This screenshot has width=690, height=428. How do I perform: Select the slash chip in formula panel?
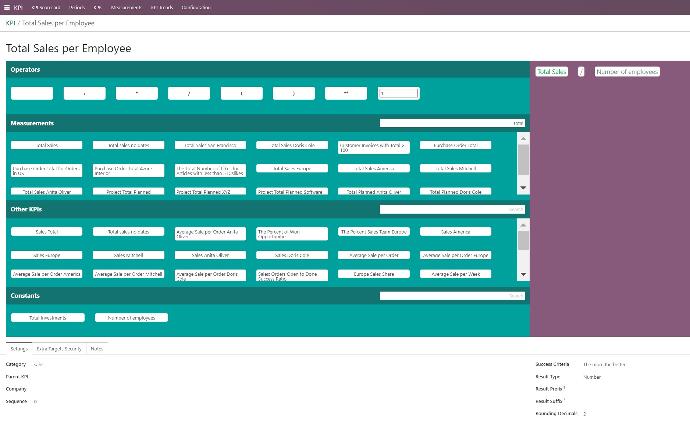coord(581,71)
